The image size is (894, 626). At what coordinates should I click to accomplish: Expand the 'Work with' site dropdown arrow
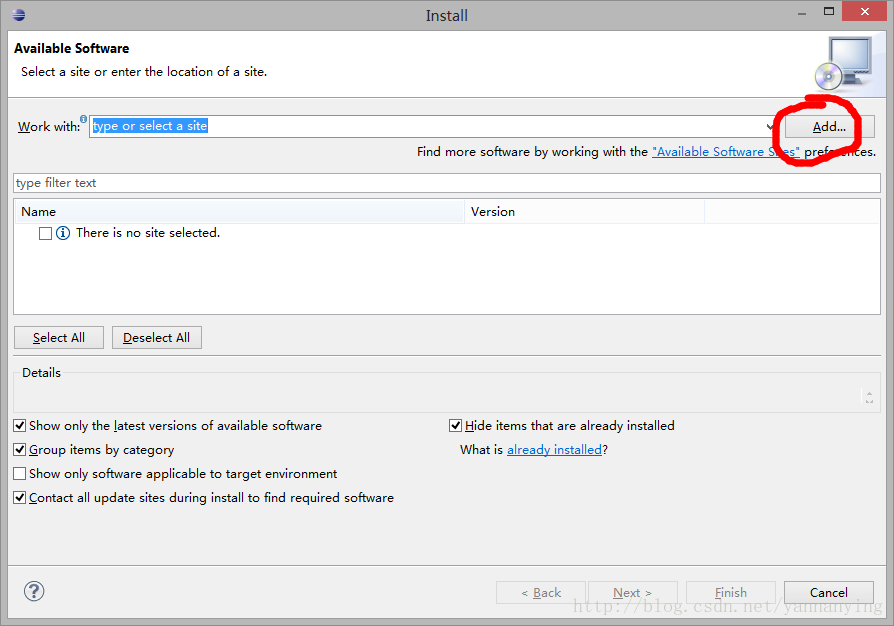coord(770,127)
